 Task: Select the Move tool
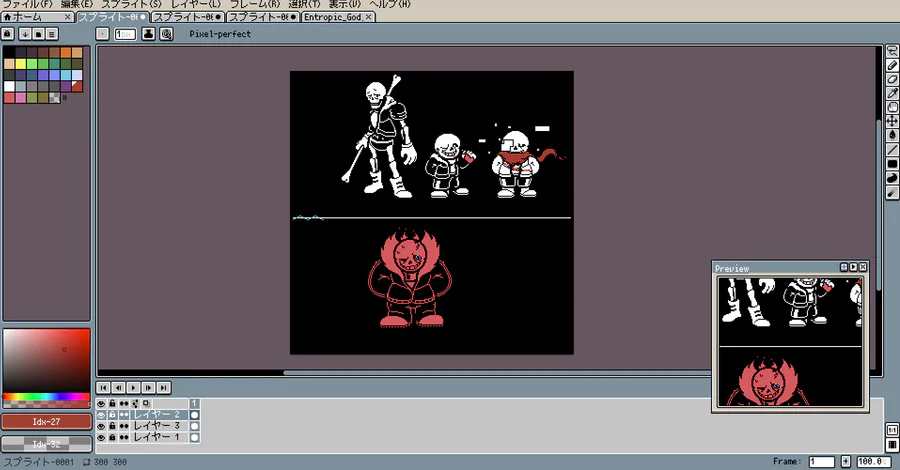[x=892, y=121]
